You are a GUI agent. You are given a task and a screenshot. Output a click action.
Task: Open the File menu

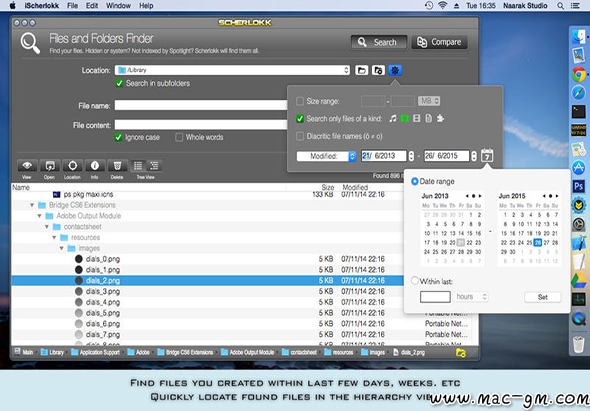(73, 6)
